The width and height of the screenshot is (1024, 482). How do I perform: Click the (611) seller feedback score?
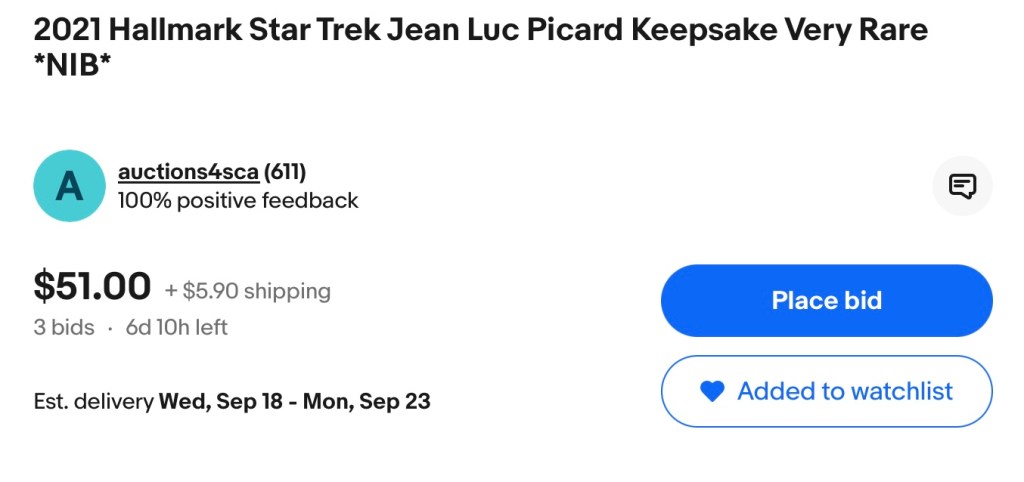coord(285,171)
